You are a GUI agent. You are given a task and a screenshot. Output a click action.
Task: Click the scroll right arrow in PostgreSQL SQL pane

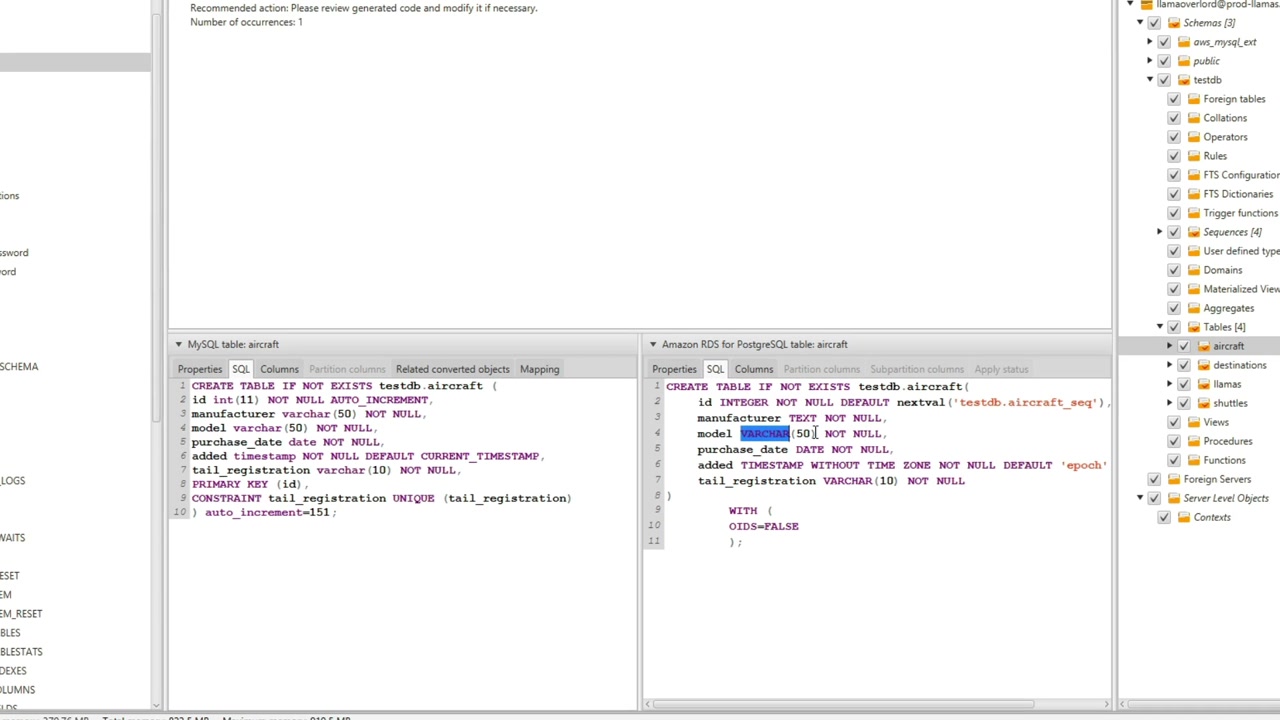[x=1106, y=704]
